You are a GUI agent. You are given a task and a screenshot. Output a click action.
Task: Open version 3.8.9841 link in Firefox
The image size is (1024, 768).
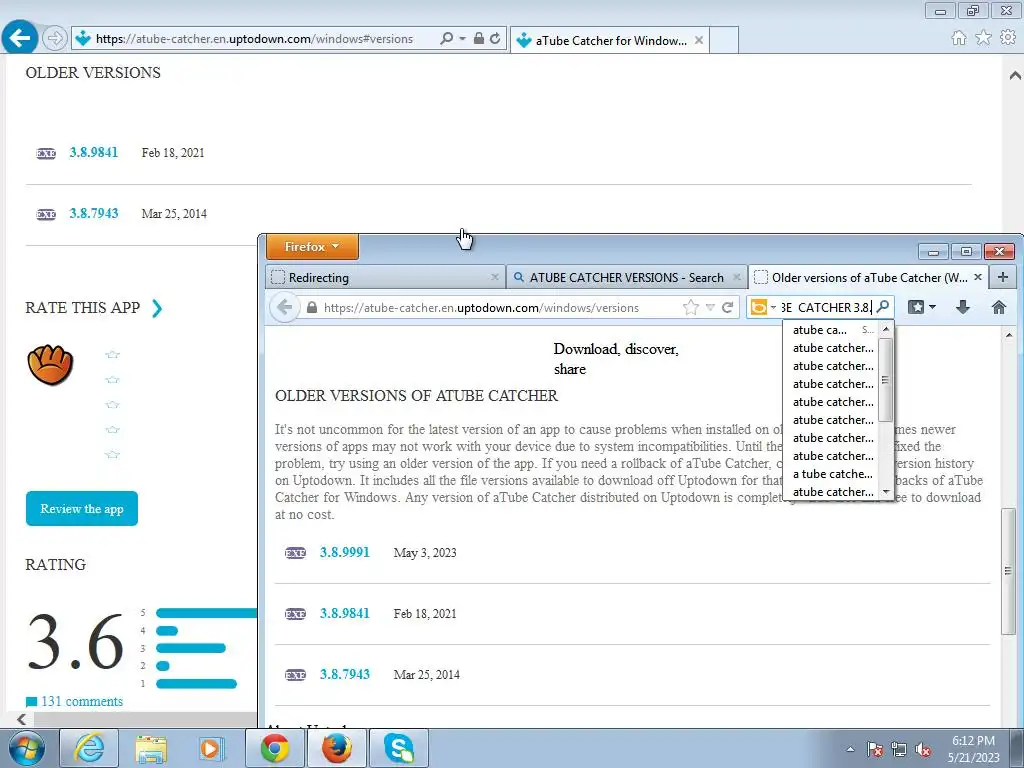coord(344,613)
